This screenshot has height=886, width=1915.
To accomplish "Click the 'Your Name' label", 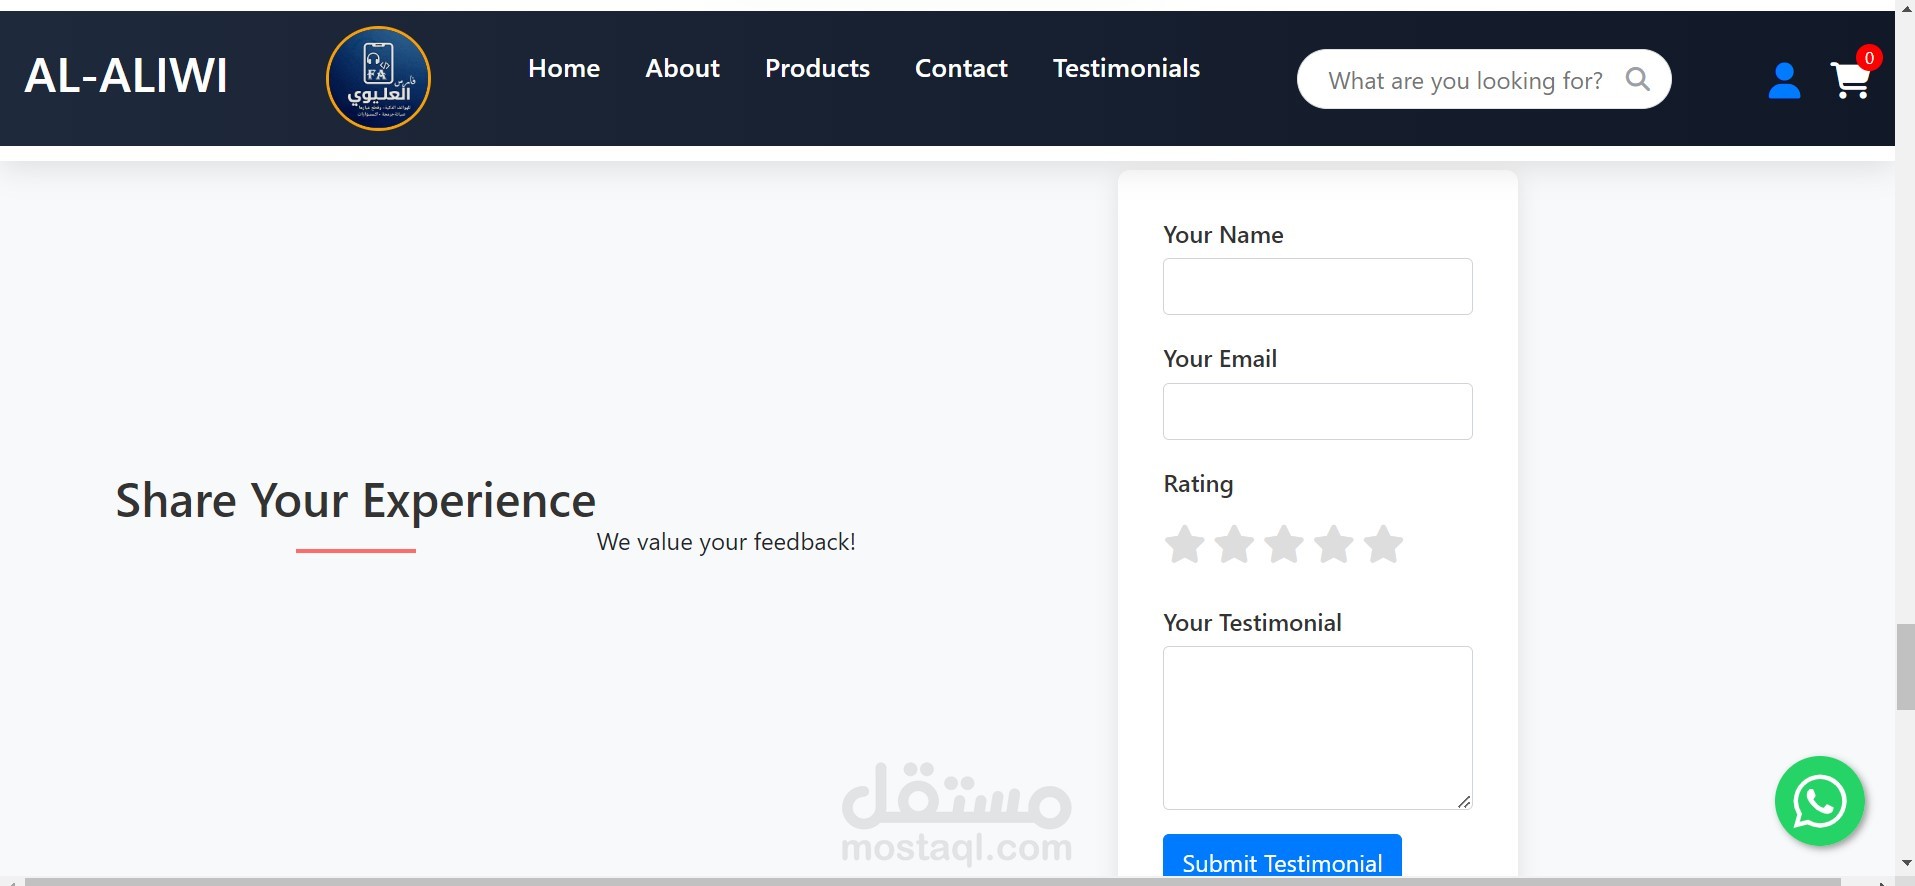I will (x=1223, y=234).
